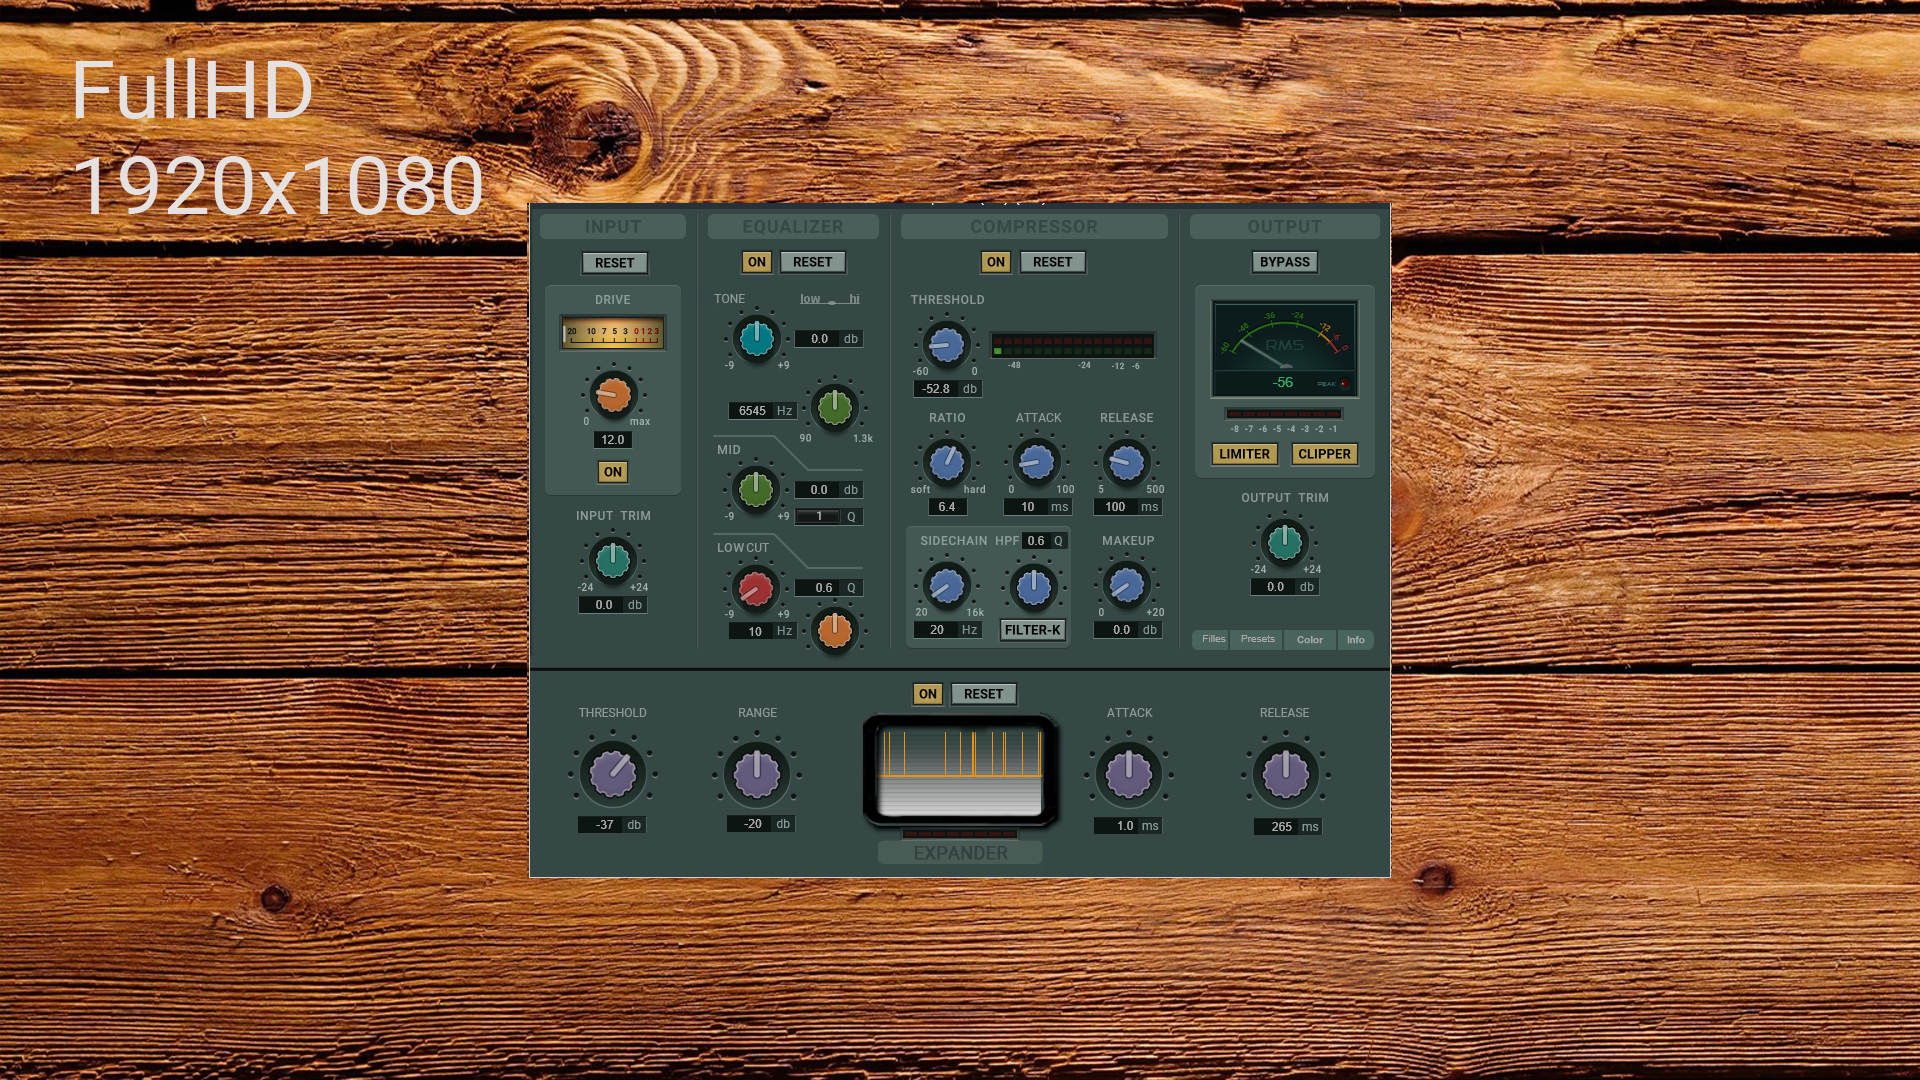Screen dimensions: 1920x1080
Task: Open the Color tab
Action: (1309, 640)
